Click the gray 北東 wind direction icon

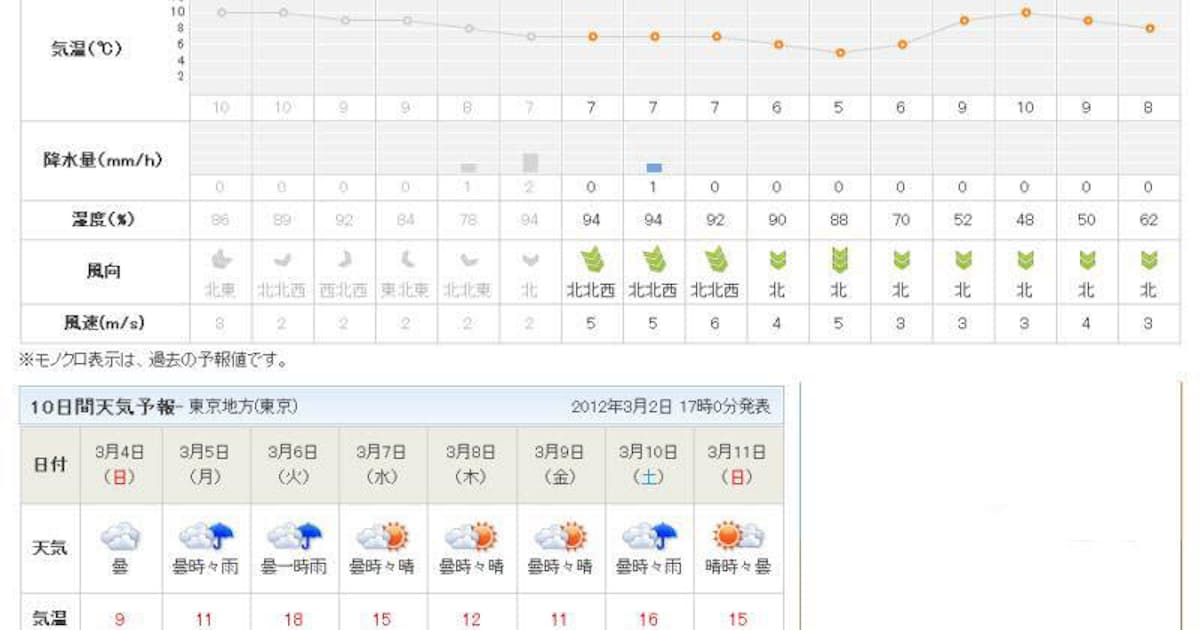click(221, 260)
